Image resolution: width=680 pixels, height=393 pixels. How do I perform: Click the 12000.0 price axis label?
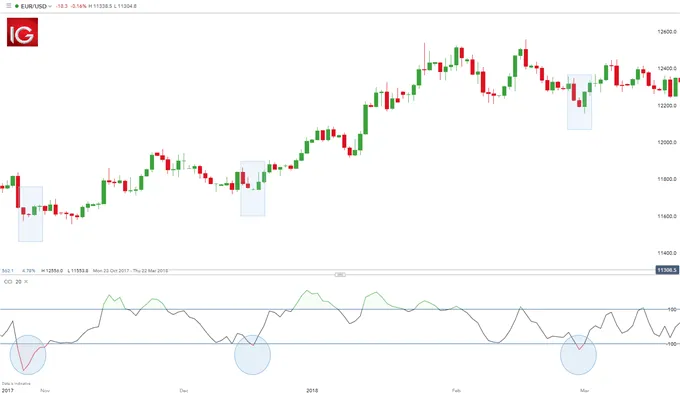coord(667,142)
